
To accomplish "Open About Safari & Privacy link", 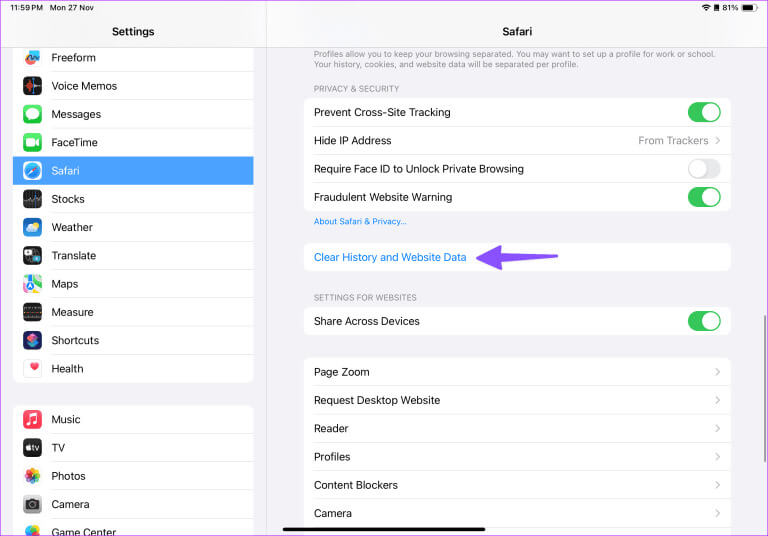I will 360,221.
